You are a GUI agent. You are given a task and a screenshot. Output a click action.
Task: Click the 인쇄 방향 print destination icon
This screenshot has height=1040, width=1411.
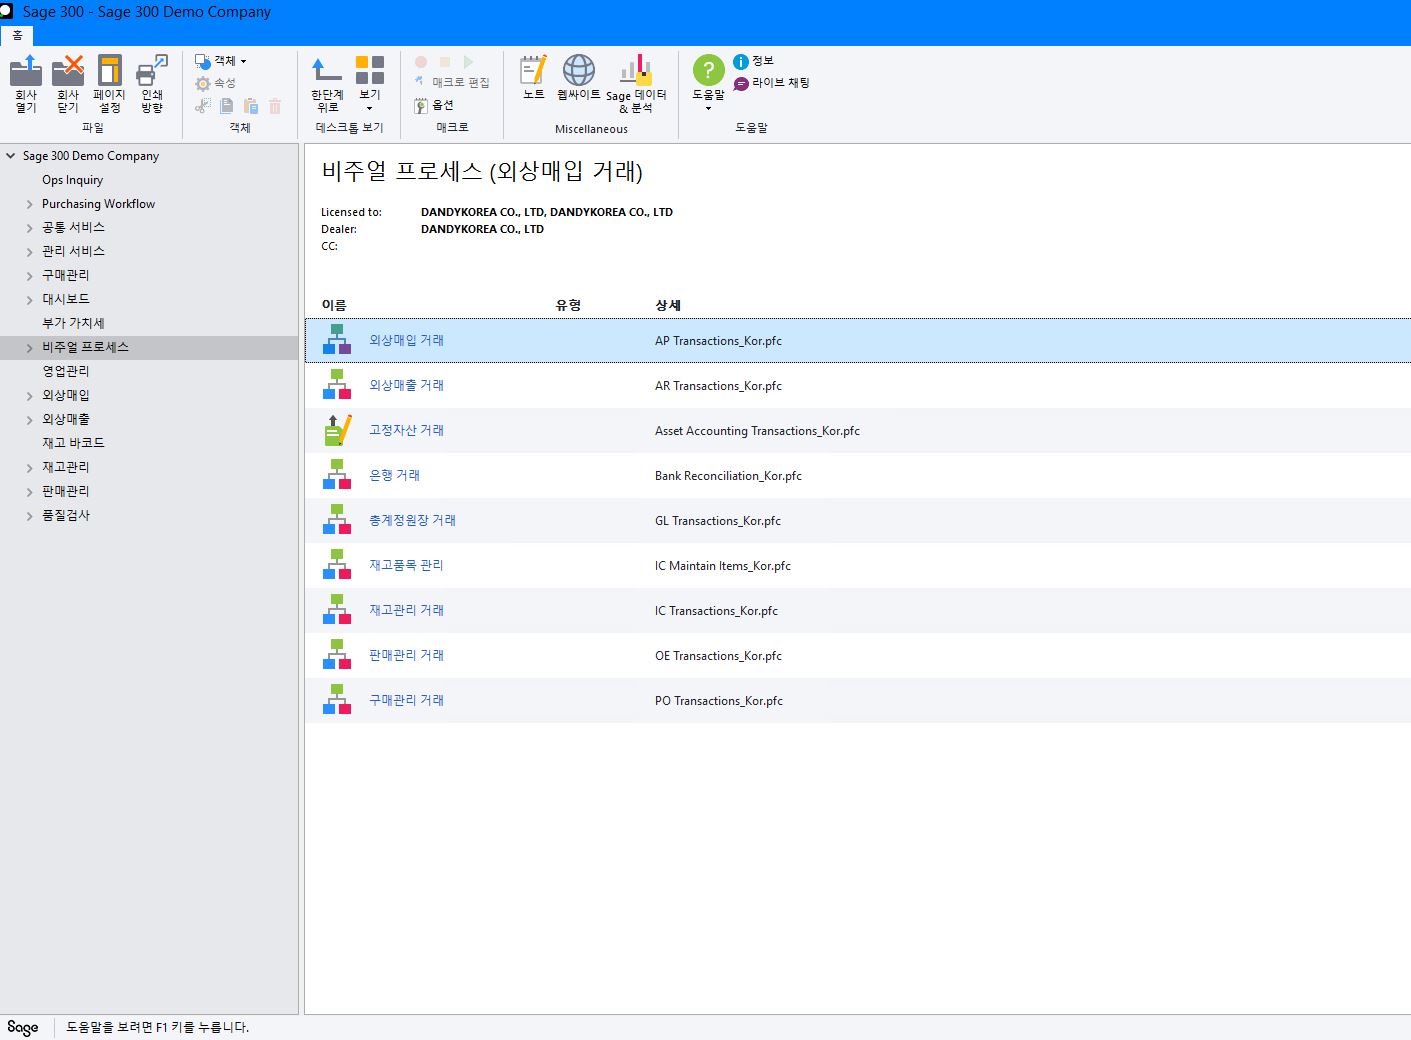[152, 83]
